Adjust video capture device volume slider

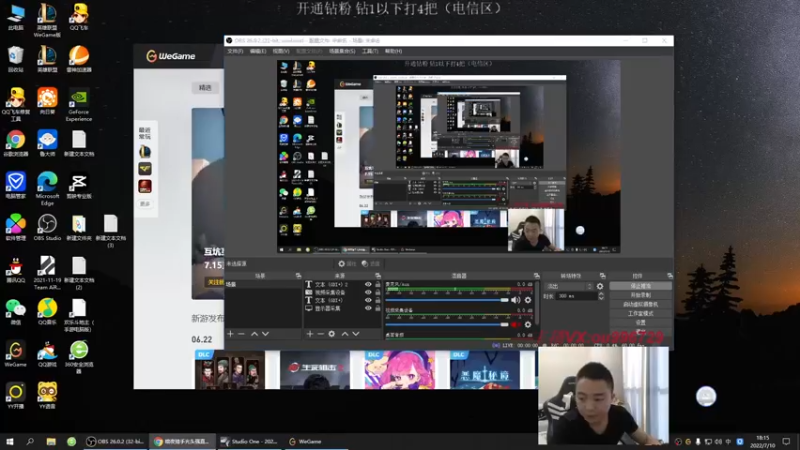point(447,324)
